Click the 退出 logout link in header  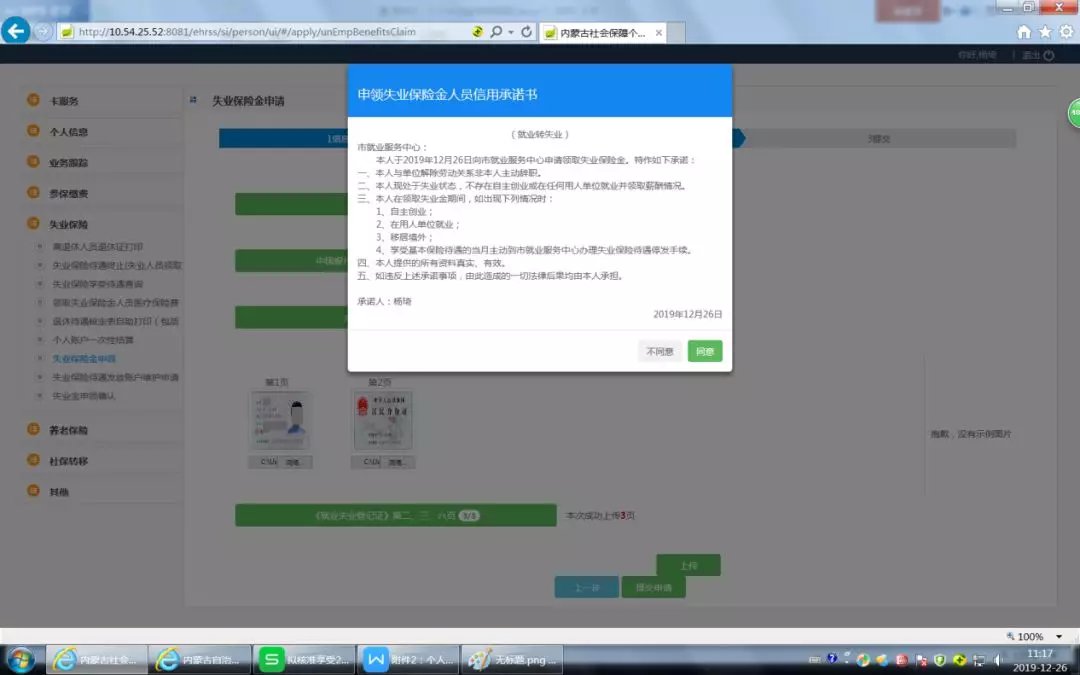coord(1038,55)
